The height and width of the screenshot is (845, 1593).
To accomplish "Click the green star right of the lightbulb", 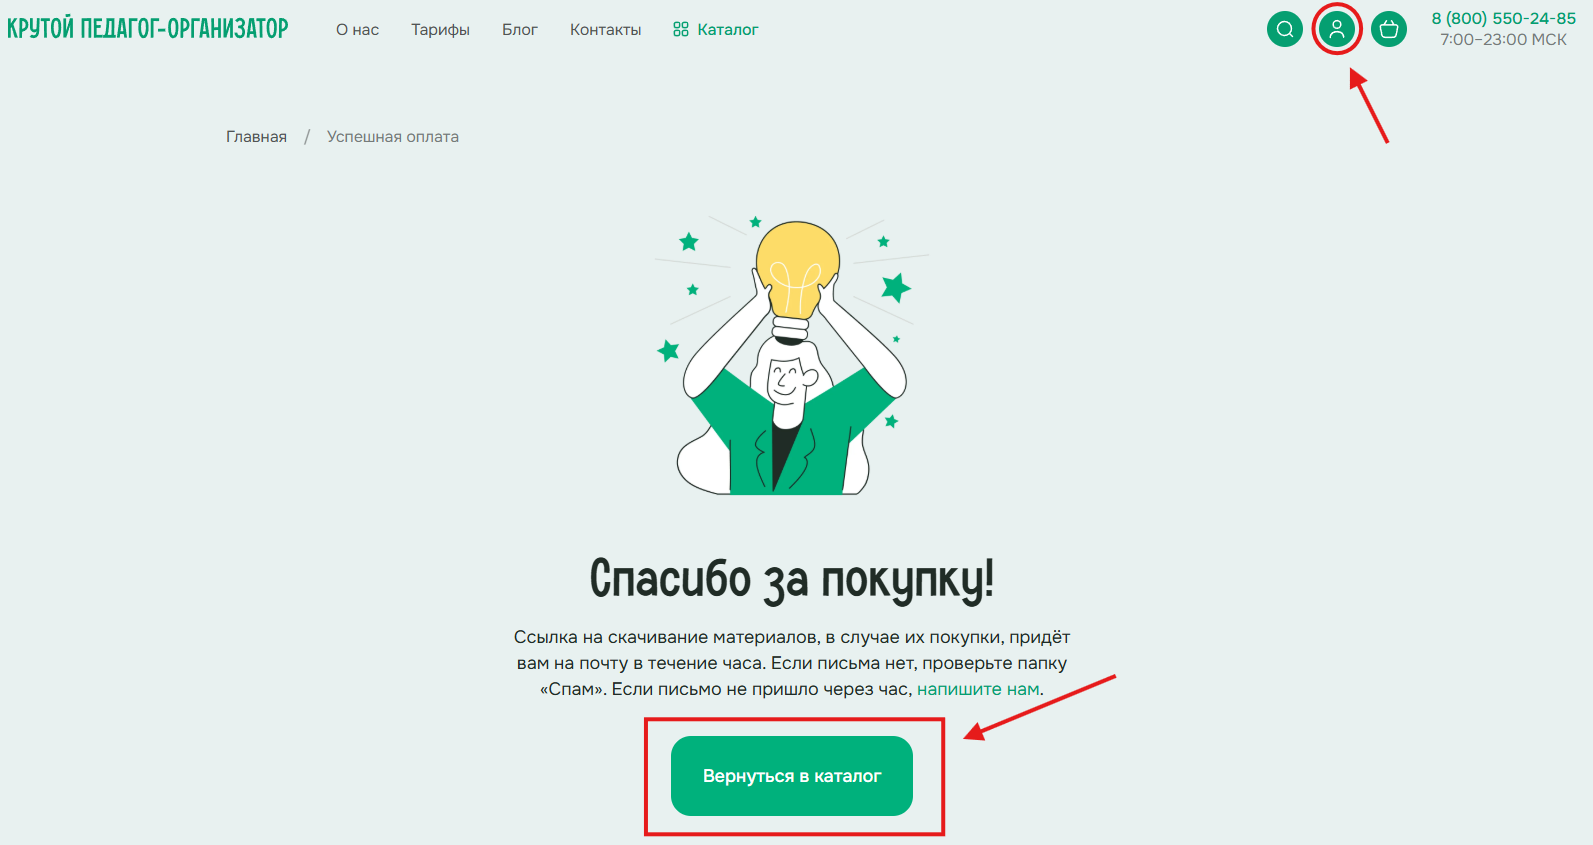I will coord(896,288).
